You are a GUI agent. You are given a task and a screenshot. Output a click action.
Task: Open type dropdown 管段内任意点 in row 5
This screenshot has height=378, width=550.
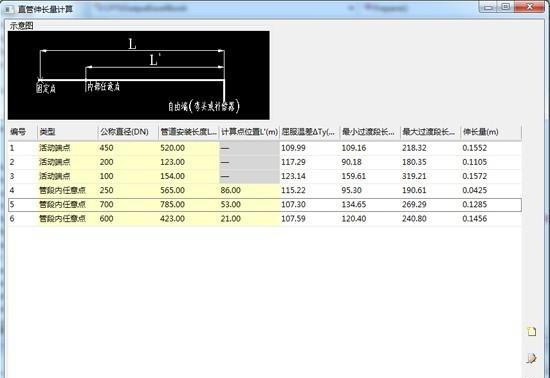(x=67, y=204)
